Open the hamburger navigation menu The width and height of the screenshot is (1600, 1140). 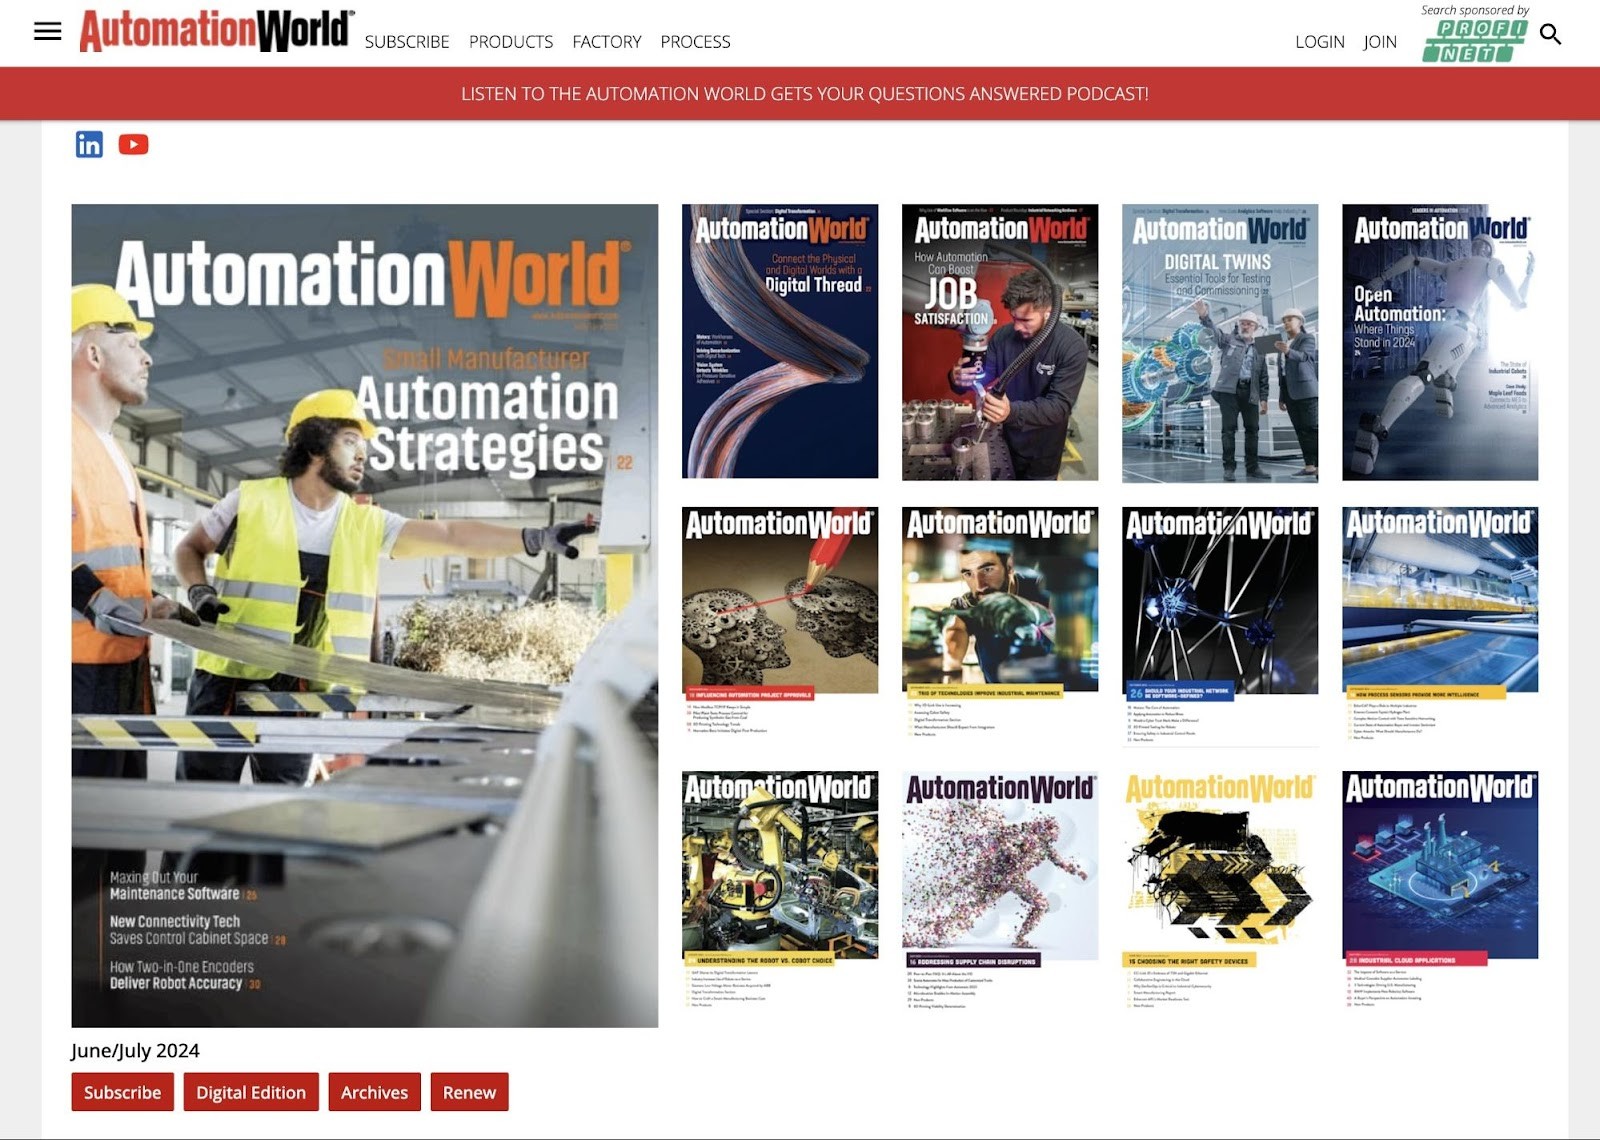tap(47, 31)
